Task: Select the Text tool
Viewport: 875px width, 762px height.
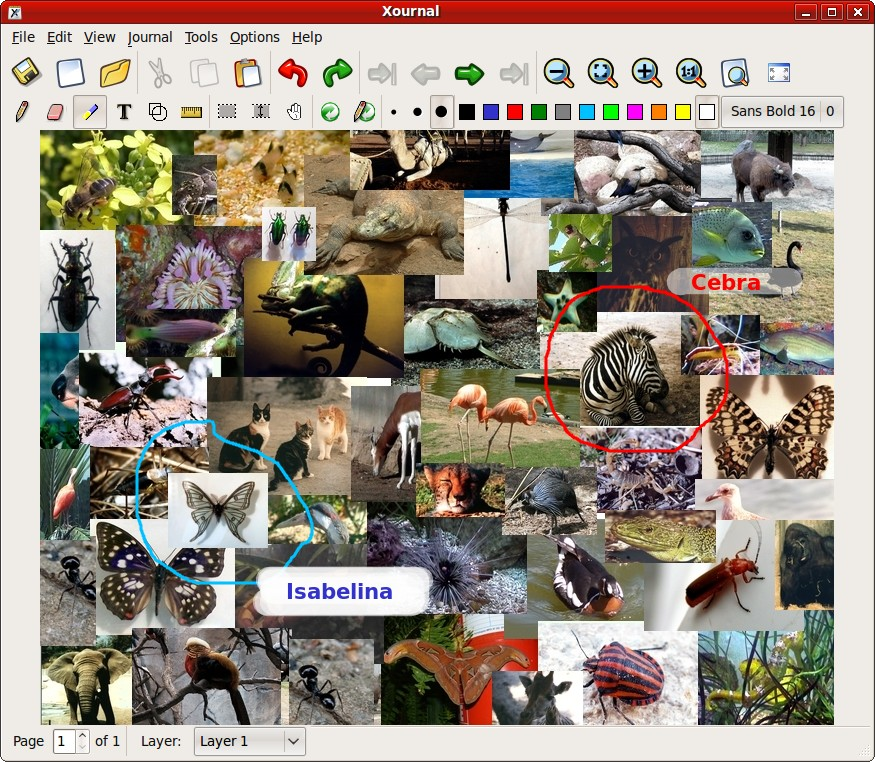Action: [x=124, y=111]
